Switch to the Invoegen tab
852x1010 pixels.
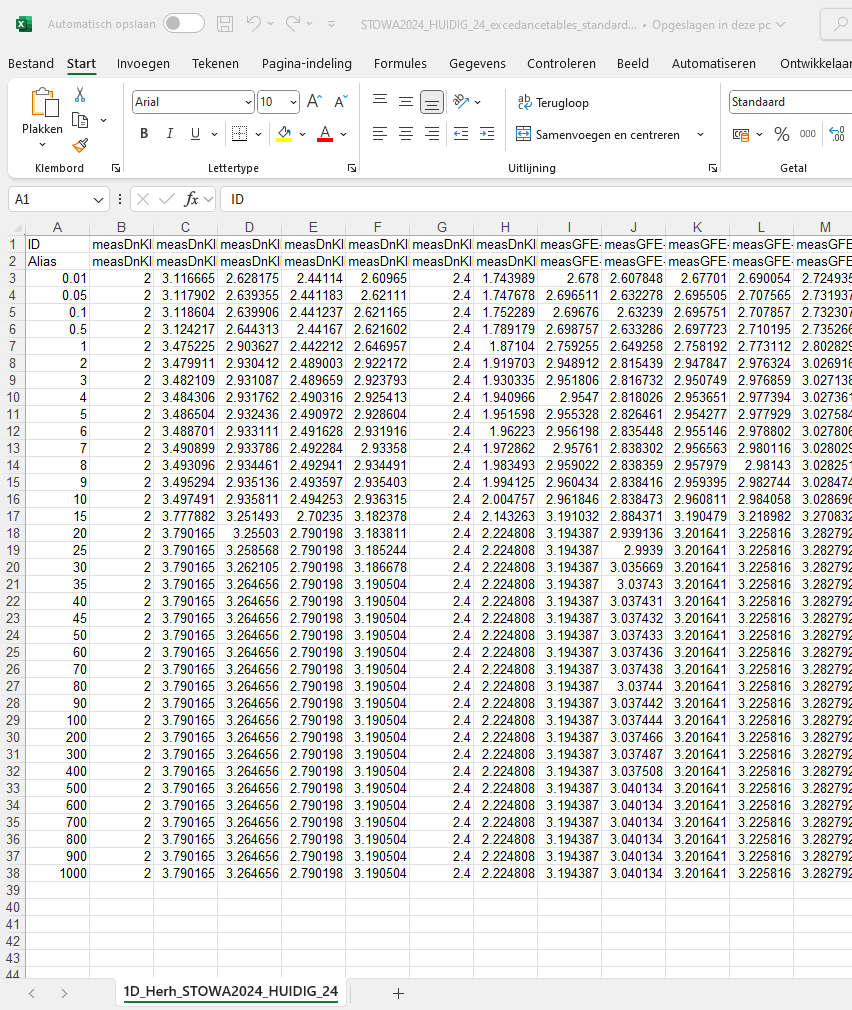coord(143,63)
